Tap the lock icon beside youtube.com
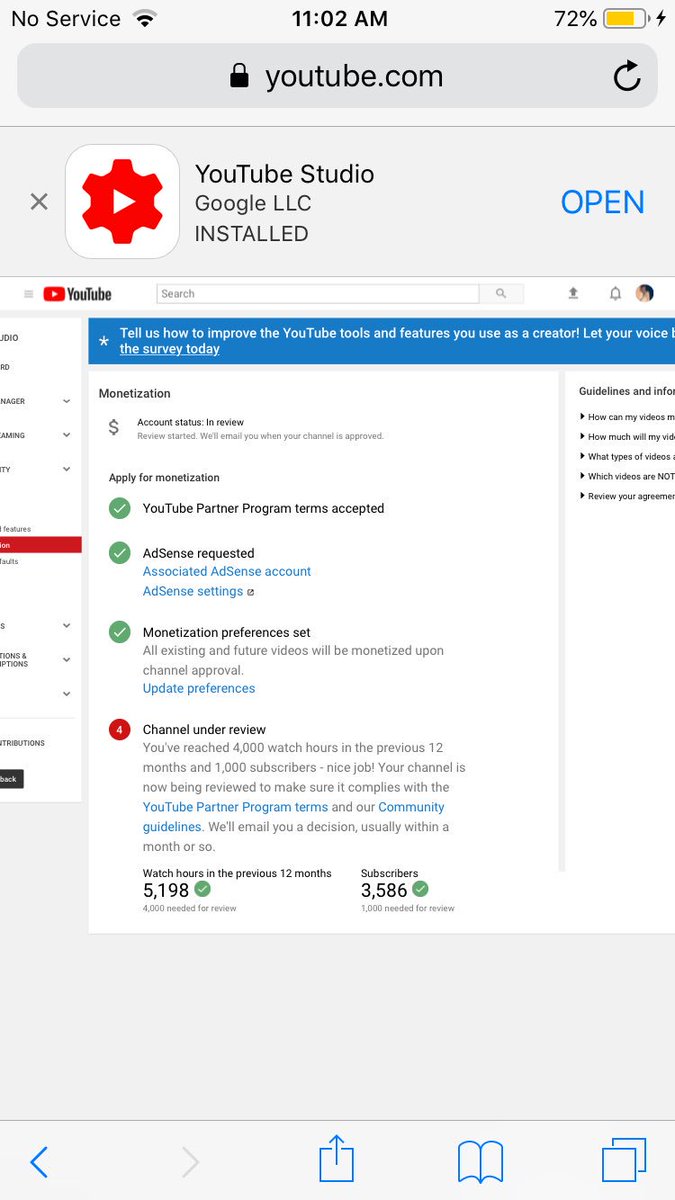Screen dimensions: 675x1200 [239, 76]
